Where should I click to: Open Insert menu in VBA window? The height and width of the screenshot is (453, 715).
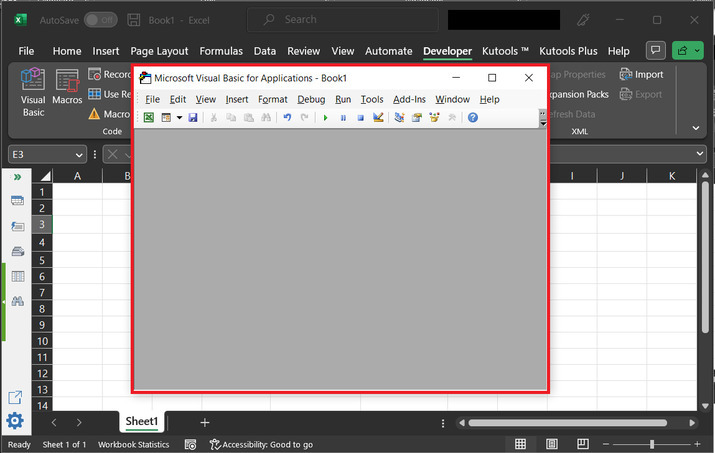(x=237, y=99)
